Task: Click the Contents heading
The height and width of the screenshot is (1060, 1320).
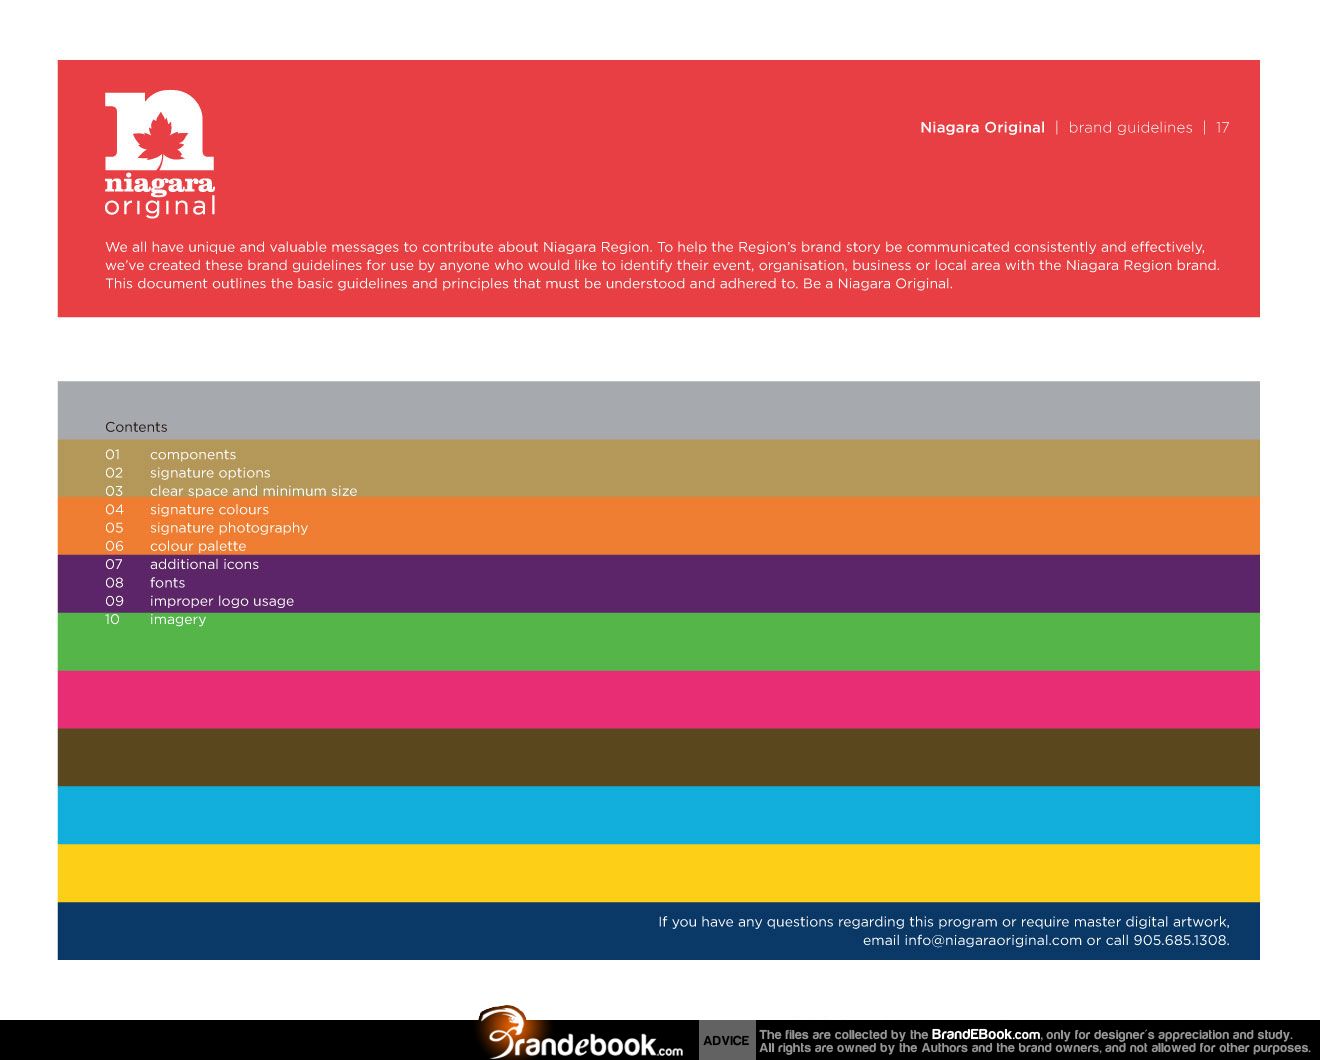Action: click(136, 427)
